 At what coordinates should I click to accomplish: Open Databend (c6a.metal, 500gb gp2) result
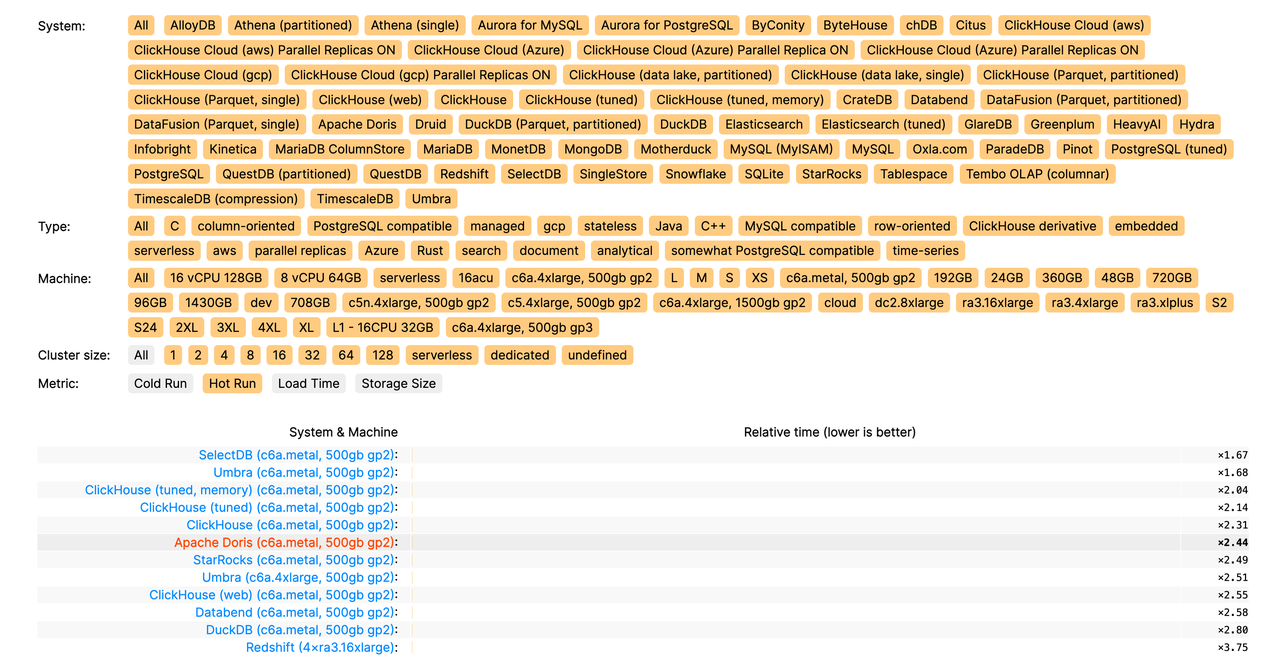pyautogui.click(x=295, y=612)
